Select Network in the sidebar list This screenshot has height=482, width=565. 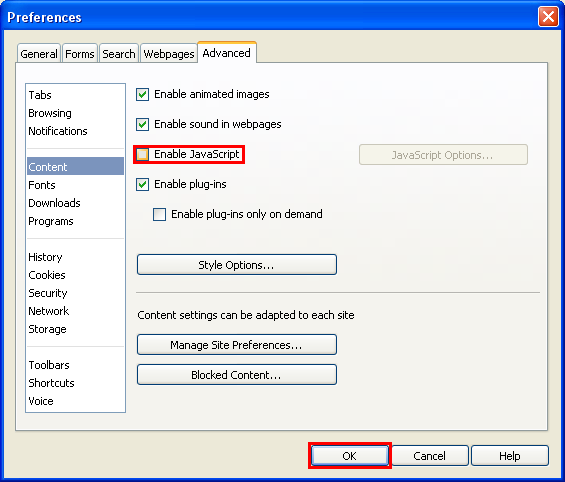(x=75, y=311)
